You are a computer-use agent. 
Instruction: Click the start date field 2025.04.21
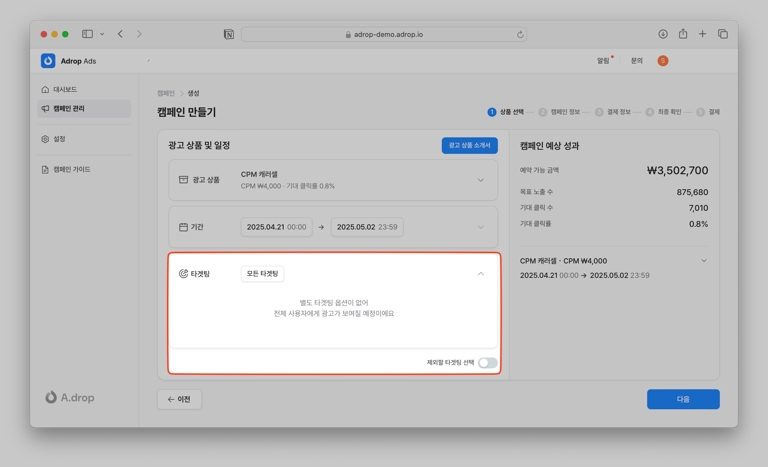[276, 227]
